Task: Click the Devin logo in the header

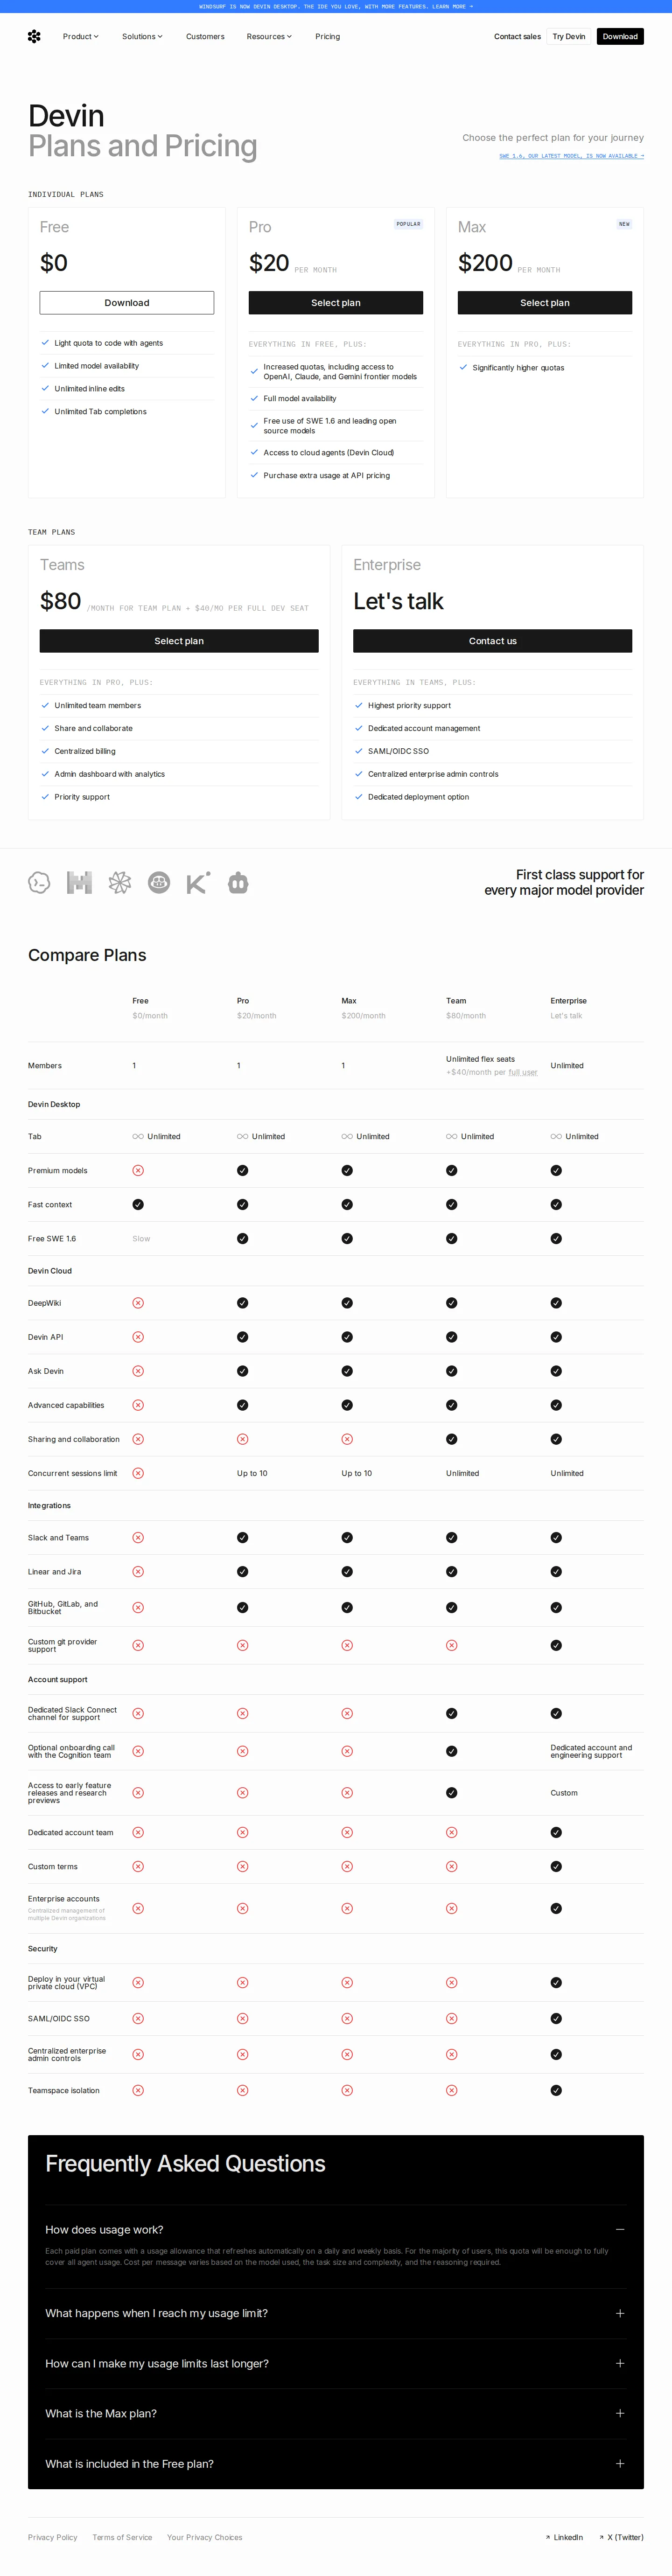Action: click(x=34, y=36)
